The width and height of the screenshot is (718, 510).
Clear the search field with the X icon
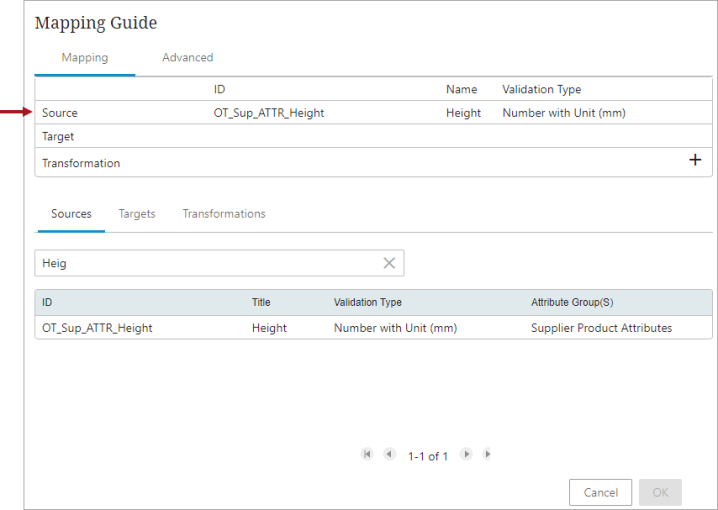pos(389,263)
